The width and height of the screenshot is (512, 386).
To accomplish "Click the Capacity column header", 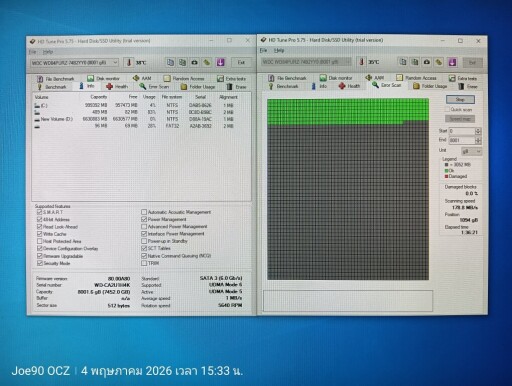I will coord(99,97).
